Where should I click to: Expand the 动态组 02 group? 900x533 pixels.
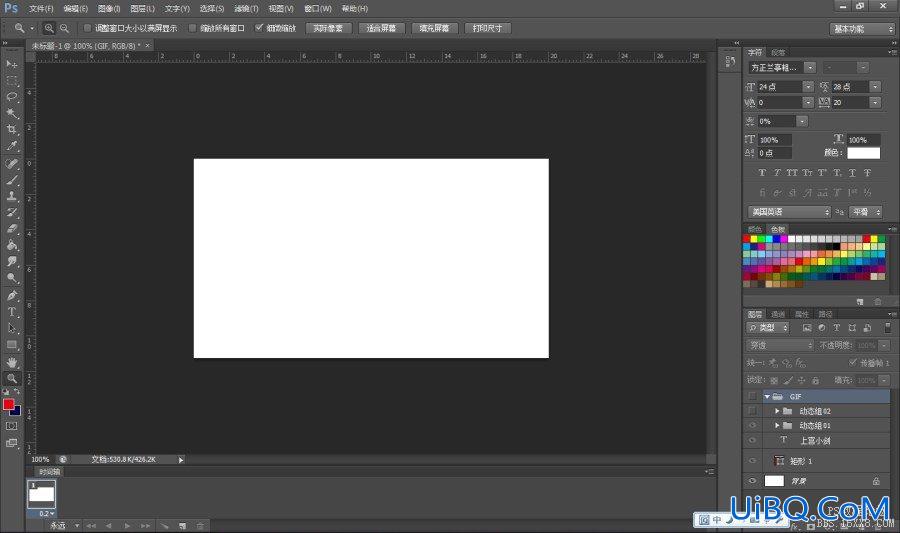[x=777, y=411]
